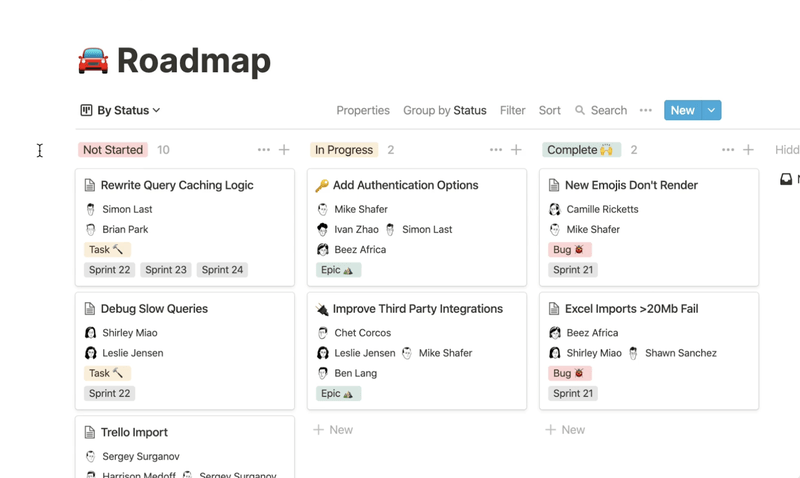Image resolution: width=800 pixels, height=478 pixels.
Task: Expand the arrow dropdown next to New
Action: pyautogui.click(x=711, y=110)
